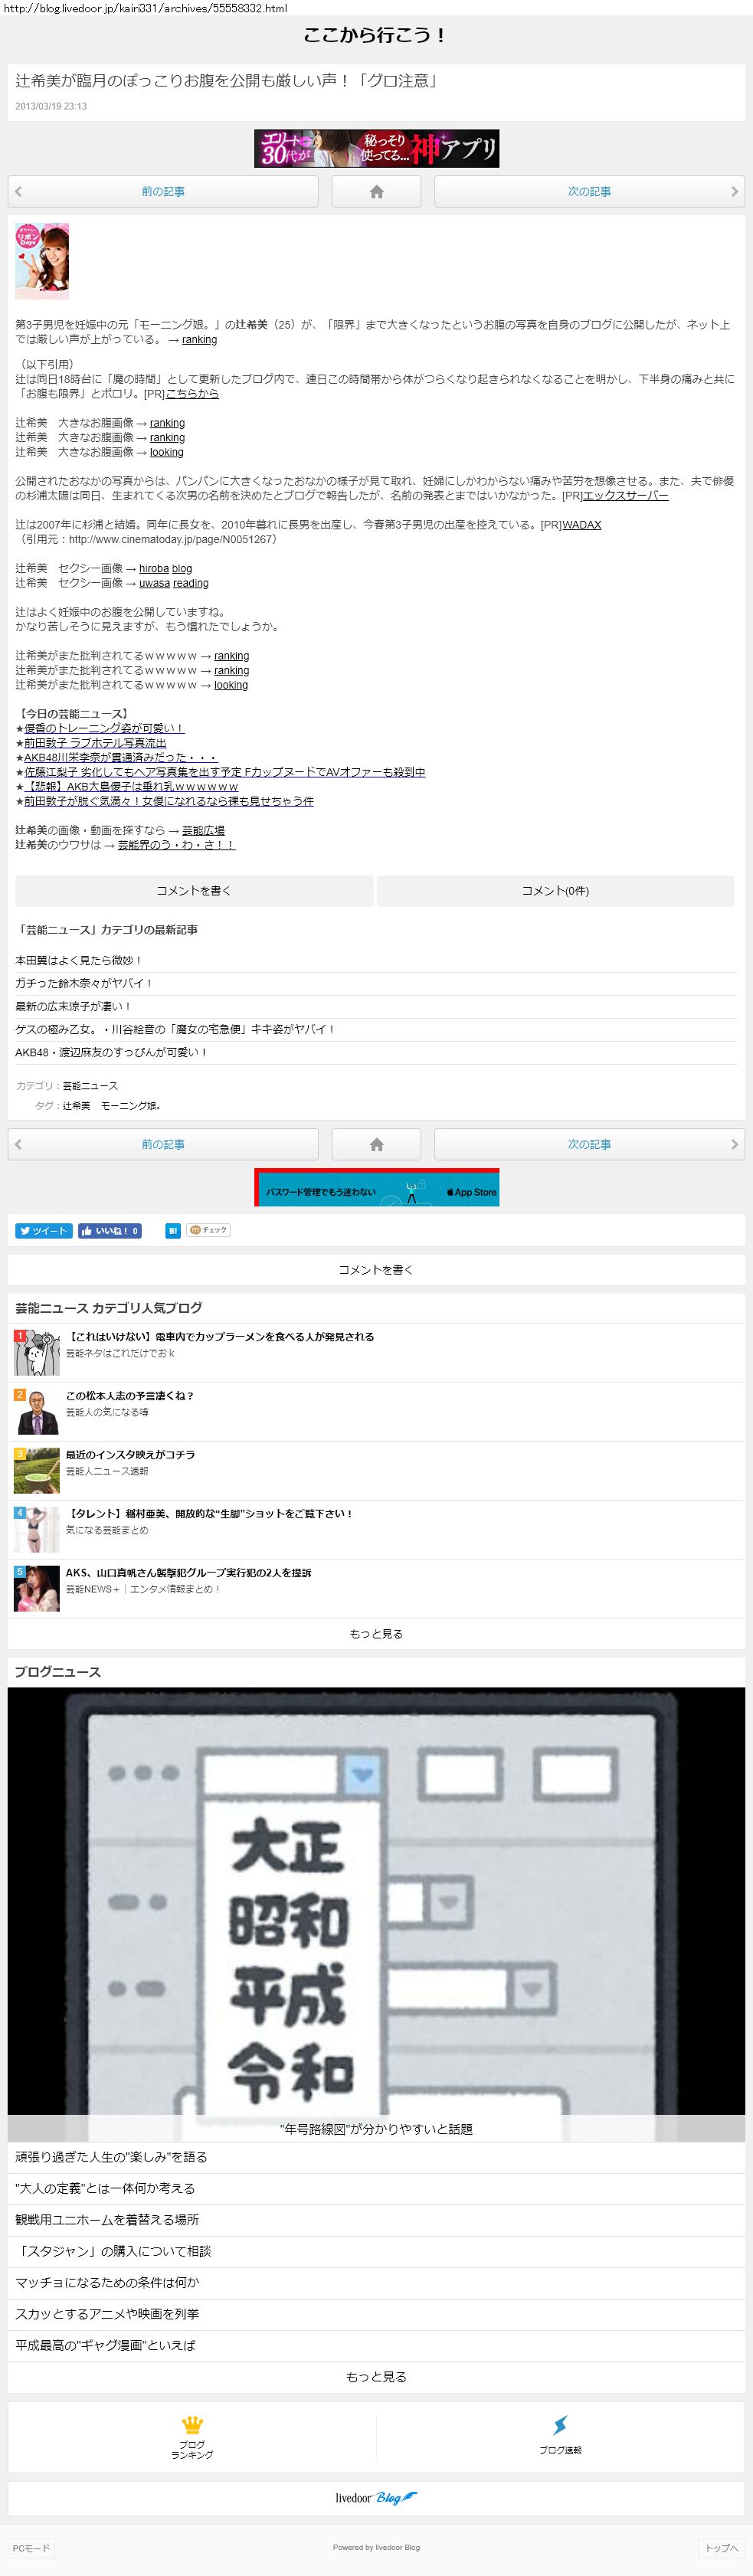Viewport: 753px width, 2576px height.
Task: Open thumbnail for この松本人志の予言凄くね？
Action: tap(37, 1412)
